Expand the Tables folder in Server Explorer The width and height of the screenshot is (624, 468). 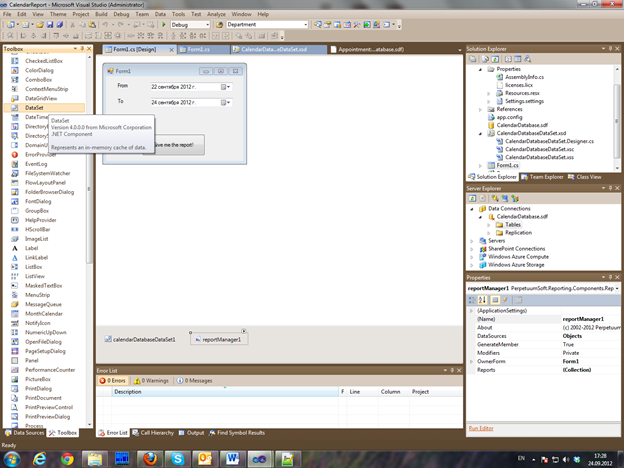489,224
